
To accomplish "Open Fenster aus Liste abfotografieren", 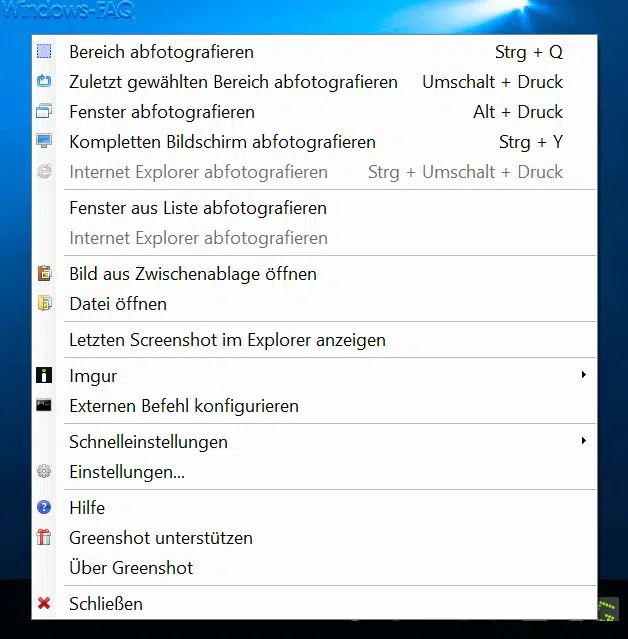I will [x=314, y=208].
